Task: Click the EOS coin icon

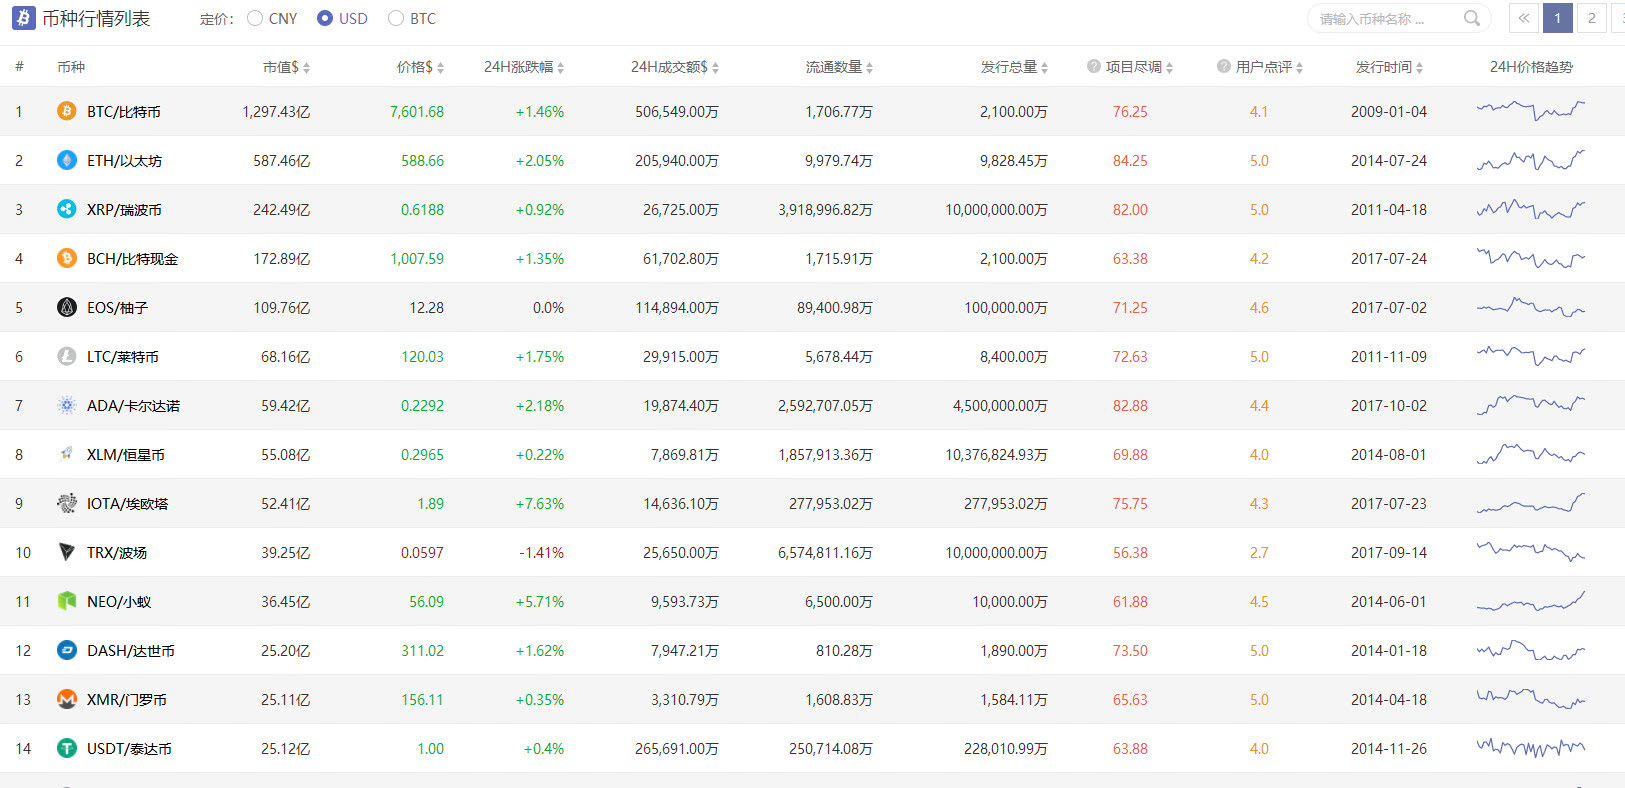Action: 67,307
